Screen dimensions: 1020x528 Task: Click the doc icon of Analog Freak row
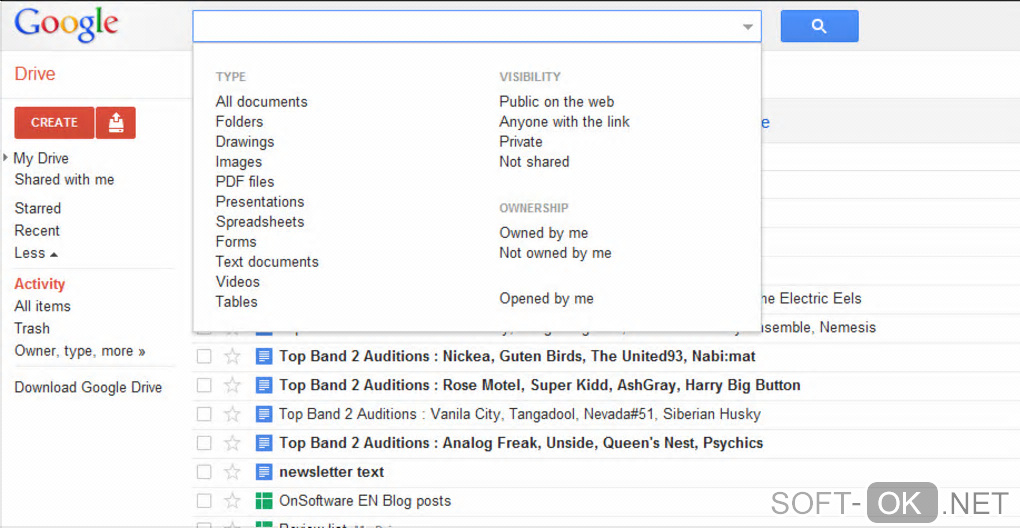pos(263,443)
